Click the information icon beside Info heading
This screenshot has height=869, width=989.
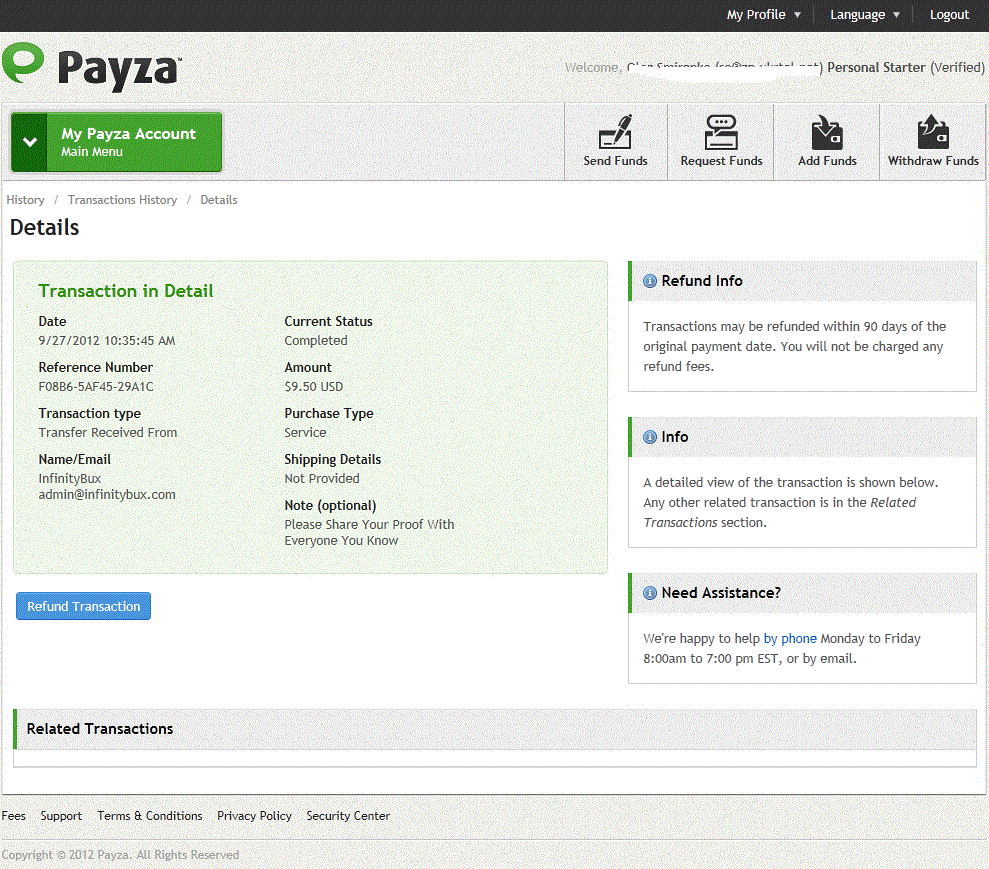pyautogui.click(x=650, y=437)
